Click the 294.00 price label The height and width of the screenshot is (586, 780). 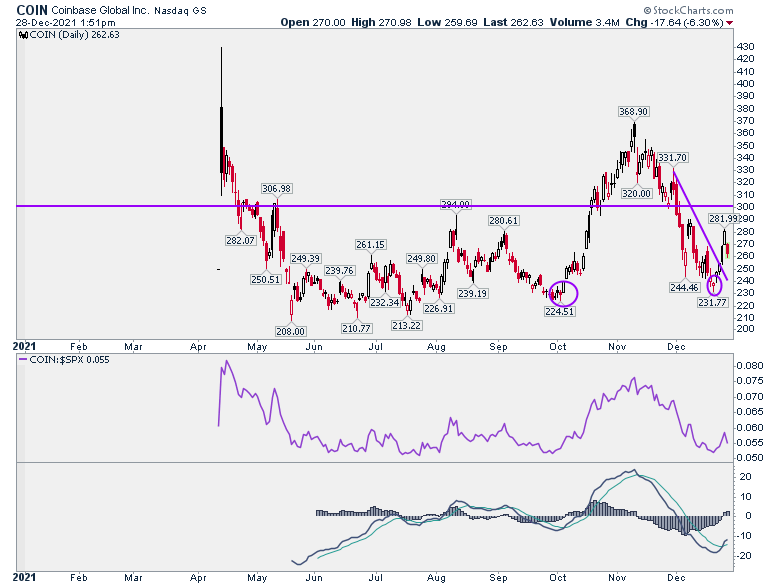pos(455,204)
